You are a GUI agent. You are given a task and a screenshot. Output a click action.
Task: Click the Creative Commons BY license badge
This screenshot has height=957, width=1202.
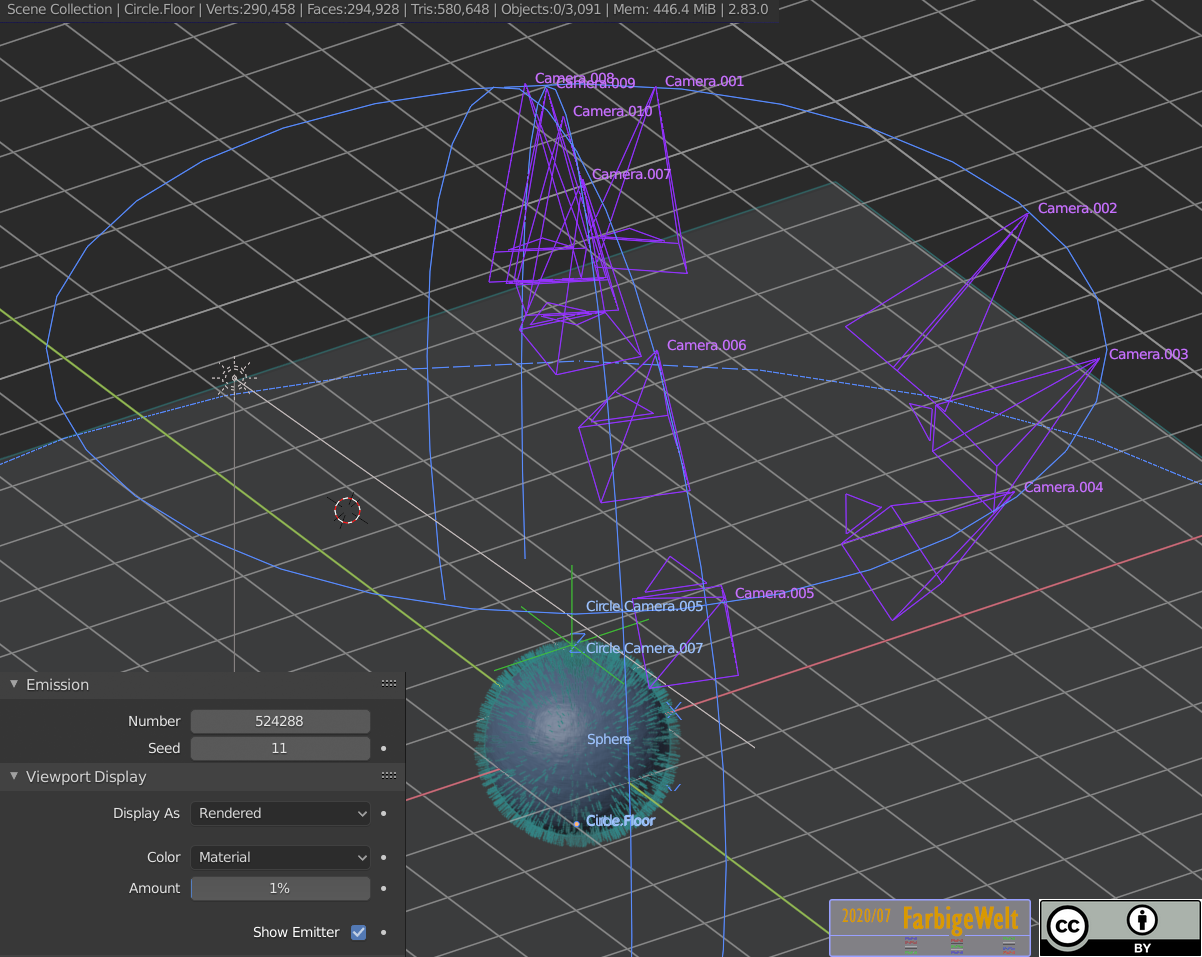click(x=1119, y=927)
